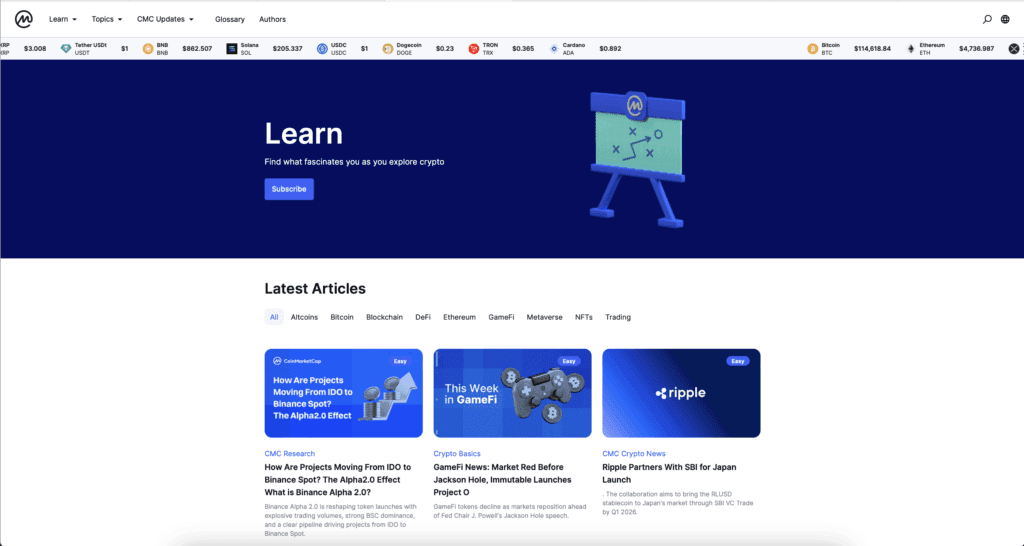The image size is (1024, 546).
Task: Click the Cardano price $0.892
Action: [x=610, y=48]
